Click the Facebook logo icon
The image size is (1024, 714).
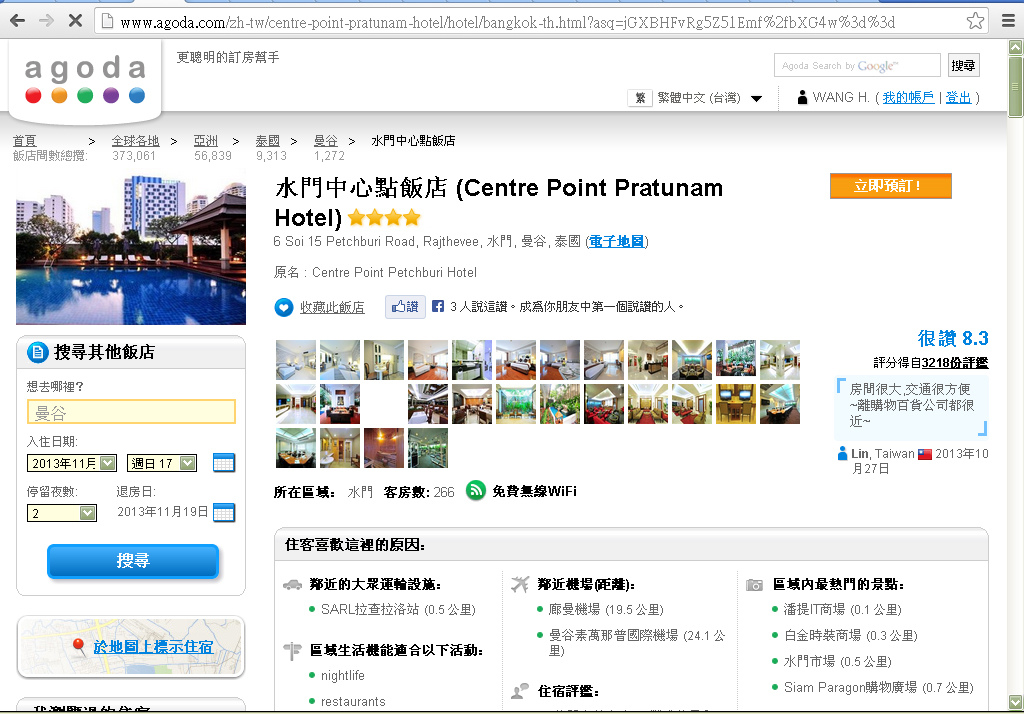click(438, 306)
